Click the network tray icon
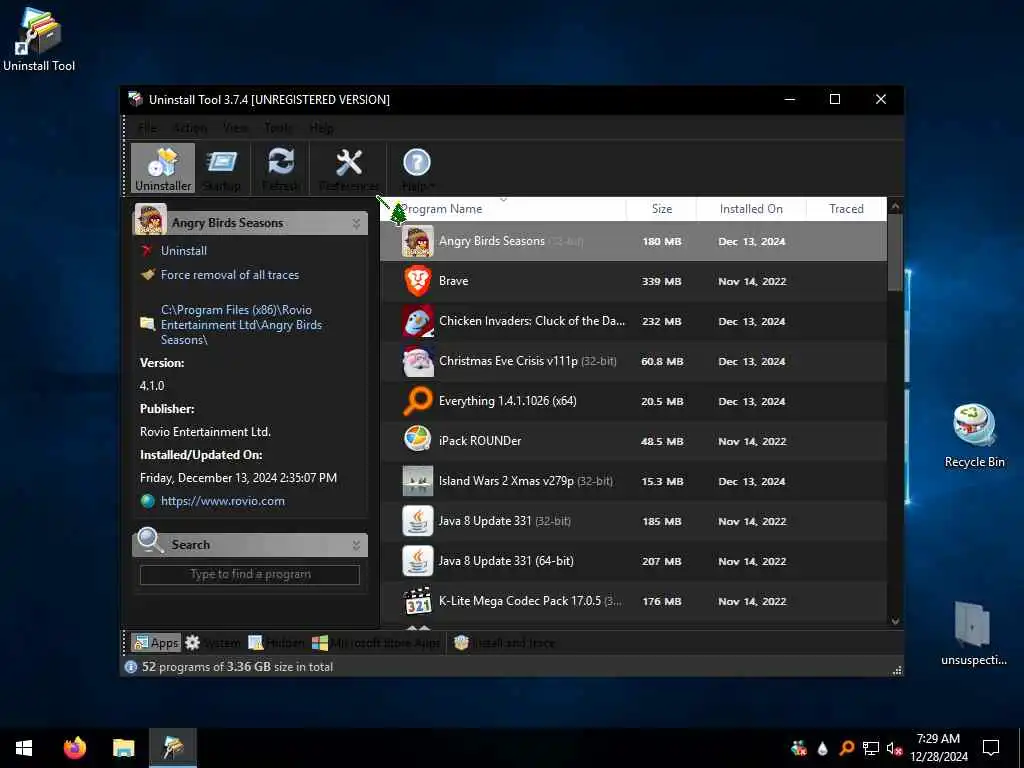Viewport: 1024px width, 768px height. (870, 748)
